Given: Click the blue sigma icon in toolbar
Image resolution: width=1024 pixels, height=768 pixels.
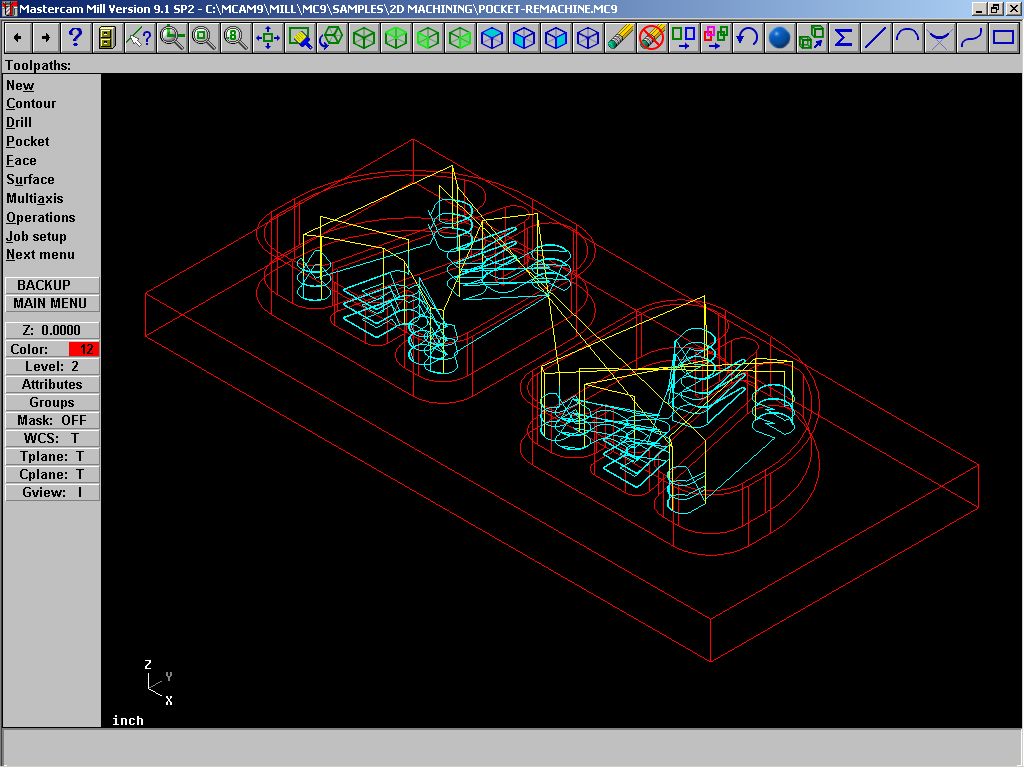Looking at the screenshot, I should click(844, 38).
